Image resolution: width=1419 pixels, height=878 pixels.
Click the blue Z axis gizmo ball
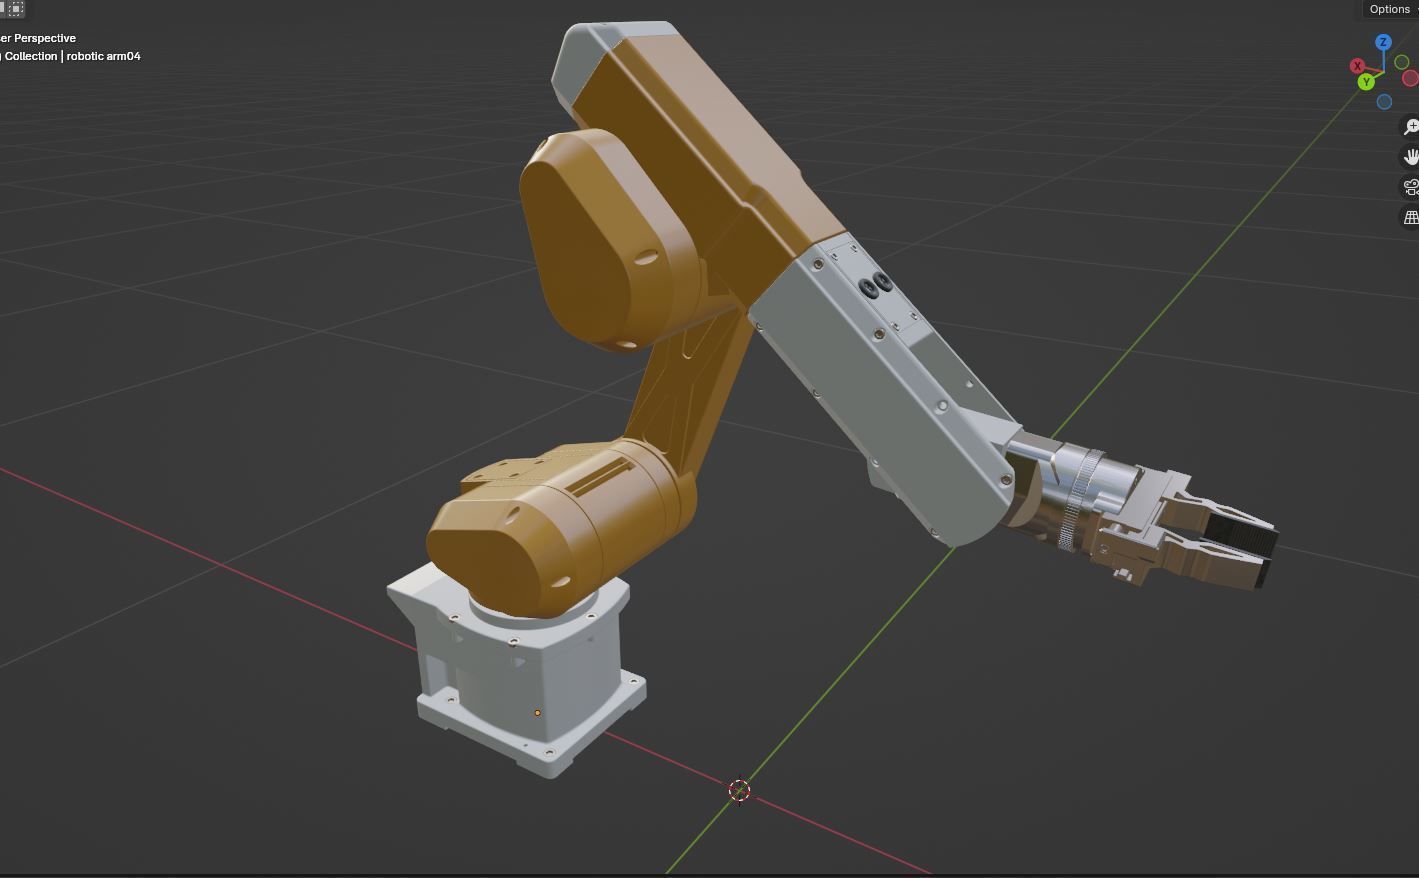[x=1383, y=42]
